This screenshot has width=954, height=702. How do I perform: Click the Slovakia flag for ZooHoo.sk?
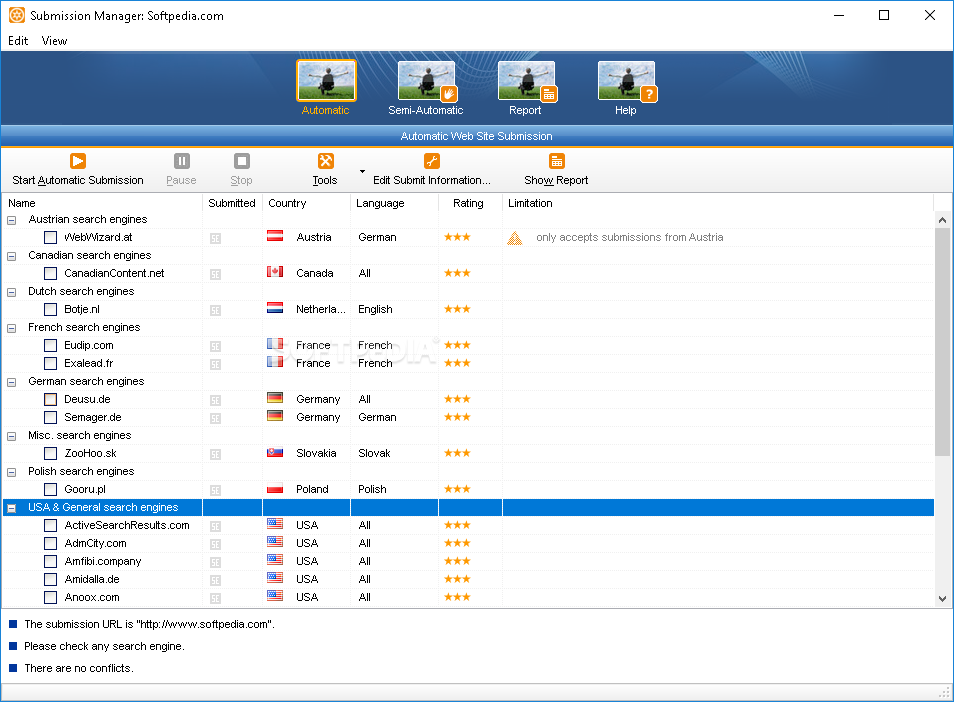tap(275, 452)
